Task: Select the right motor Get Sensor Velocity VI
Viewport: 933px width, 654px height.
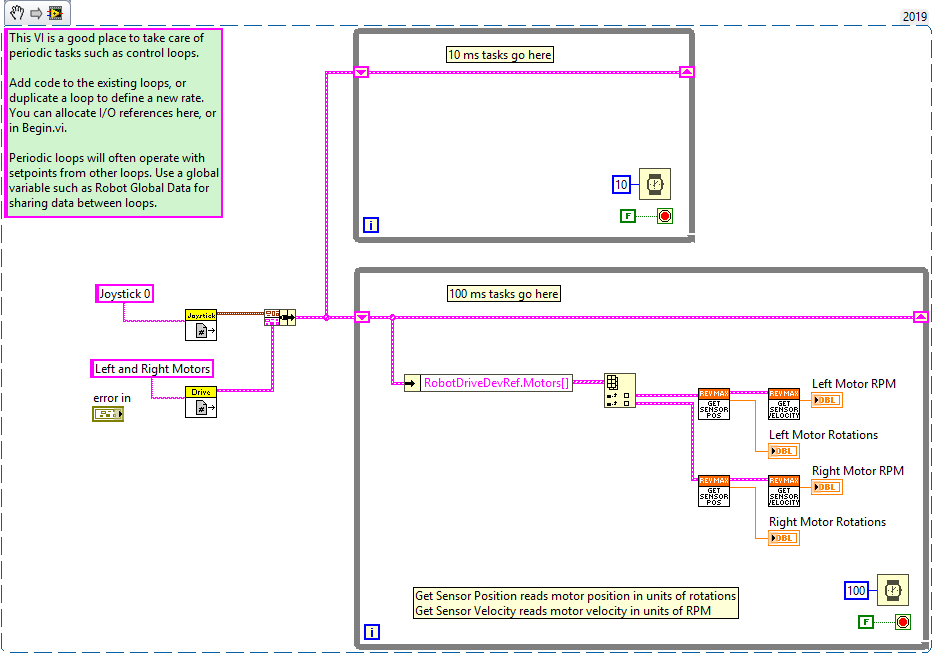Action: click(x=784, y=490)
